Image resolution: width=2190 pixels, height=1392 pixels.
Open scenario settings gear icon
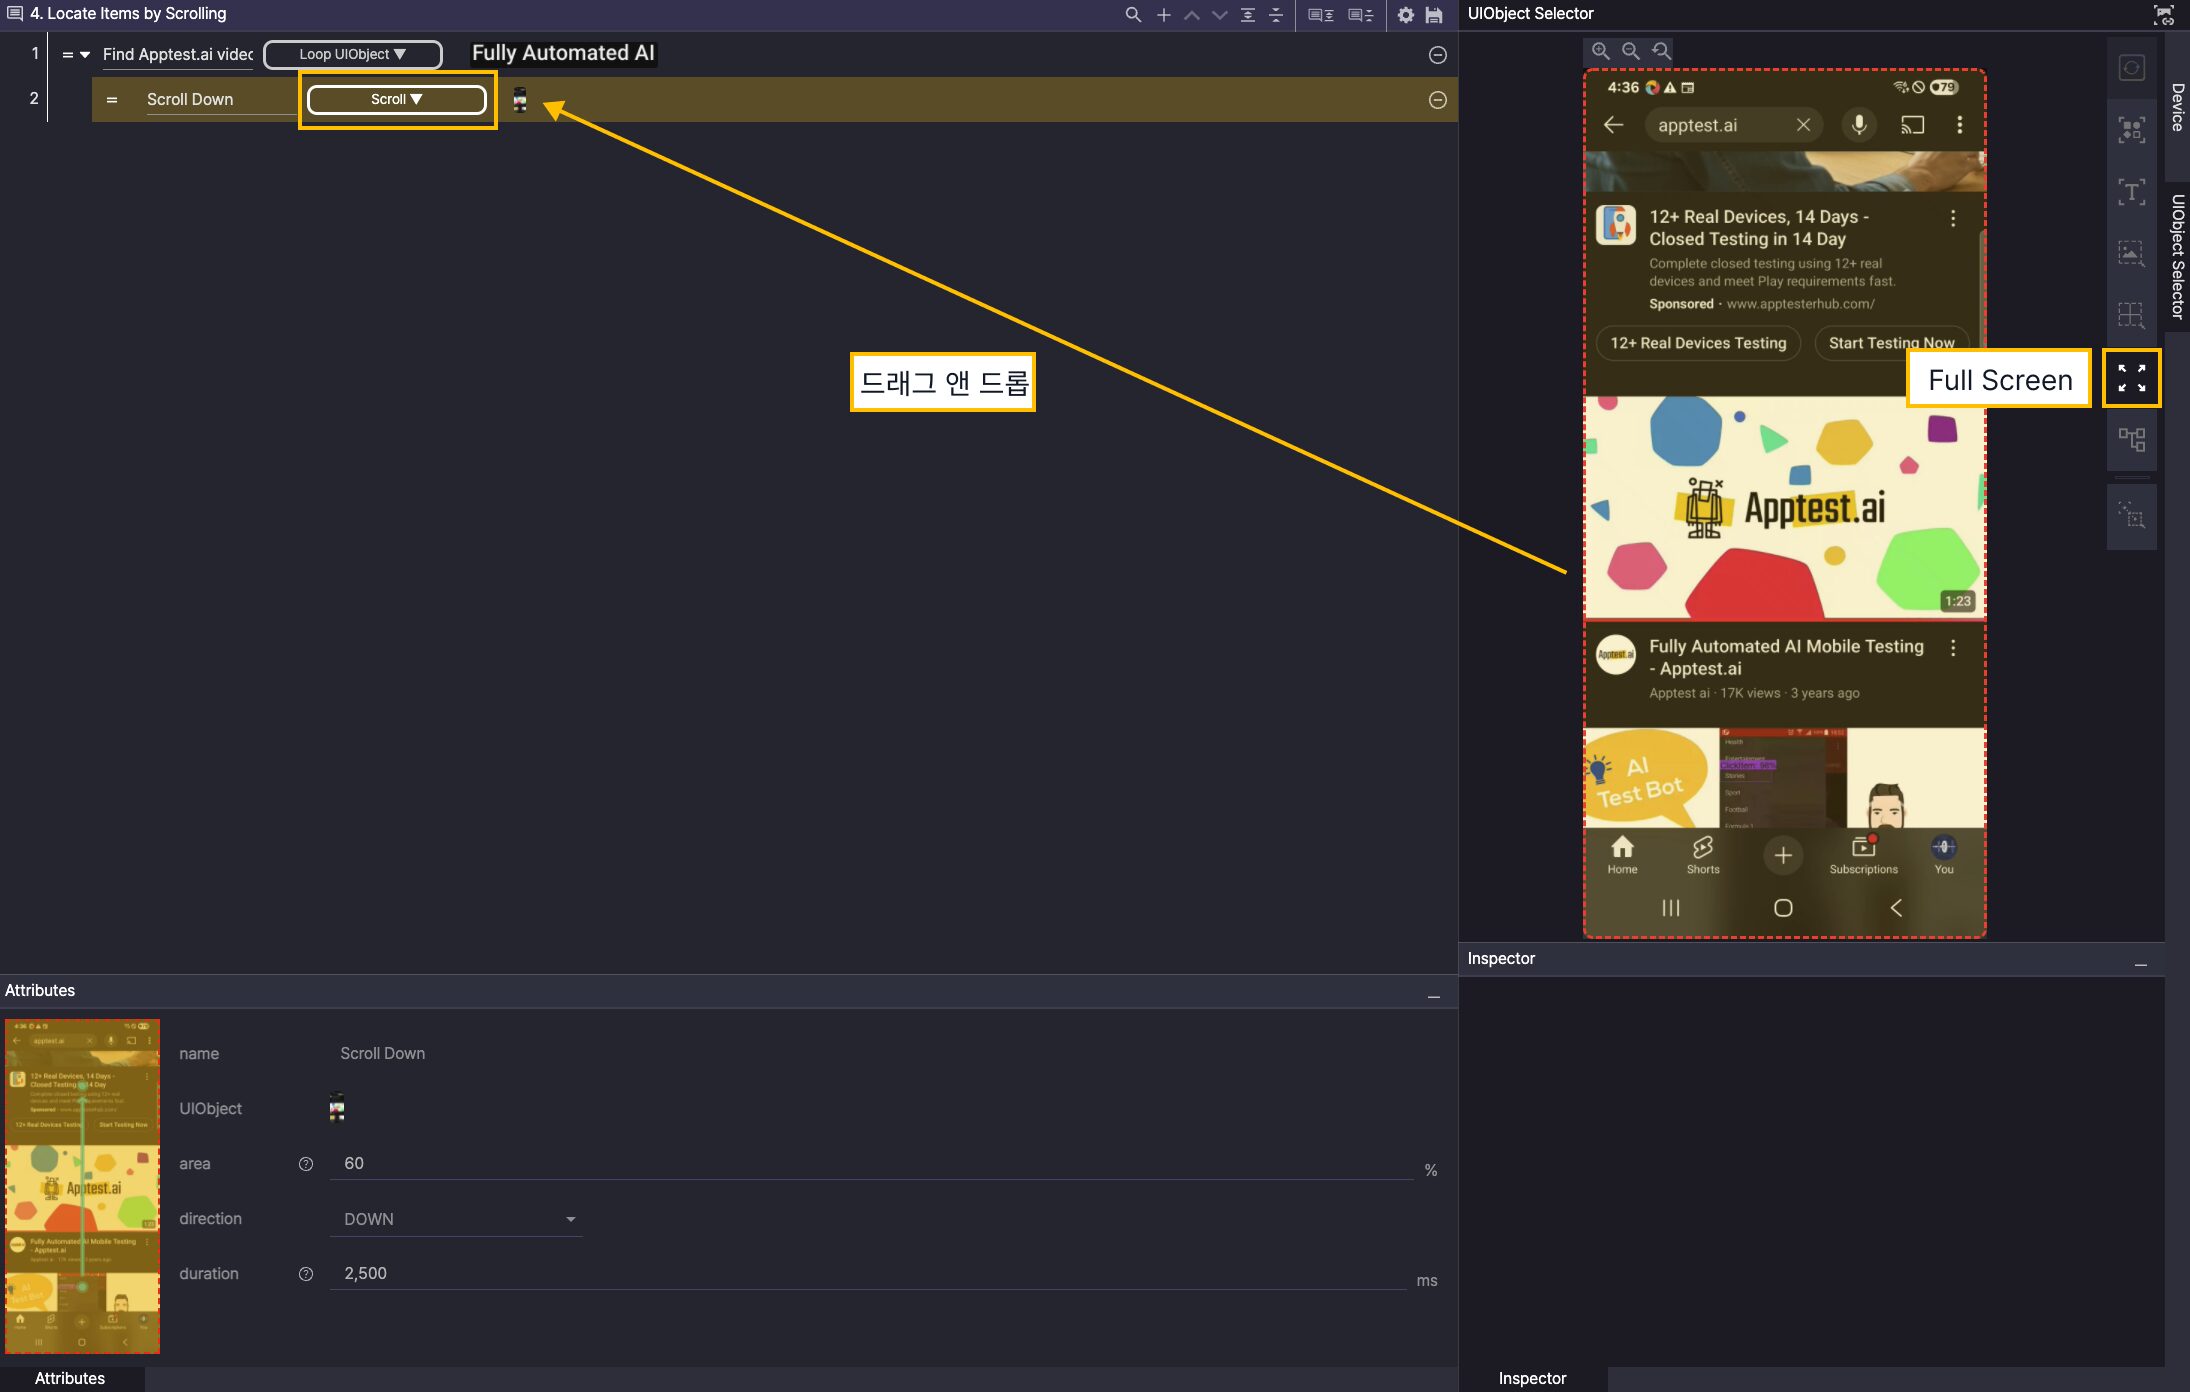click(1406, 15)
